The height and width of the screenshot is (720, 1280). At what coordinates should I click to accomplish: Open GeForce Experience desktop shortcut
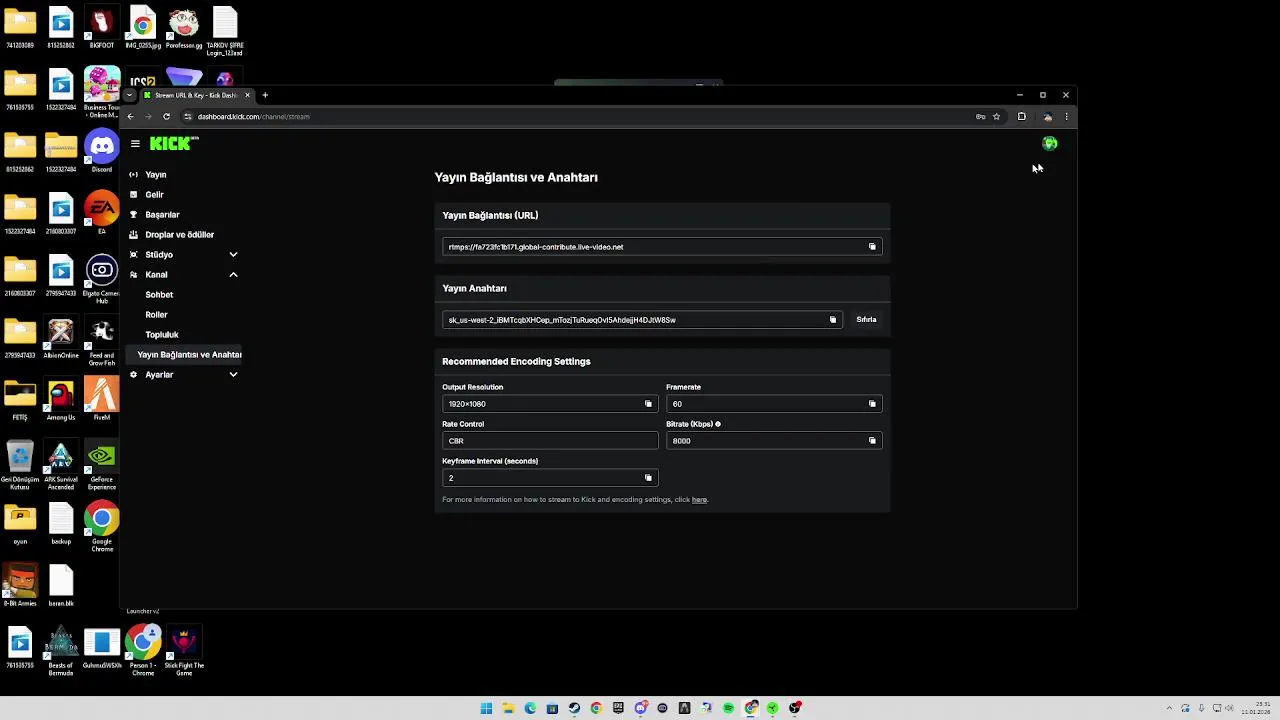pos(102,464)
